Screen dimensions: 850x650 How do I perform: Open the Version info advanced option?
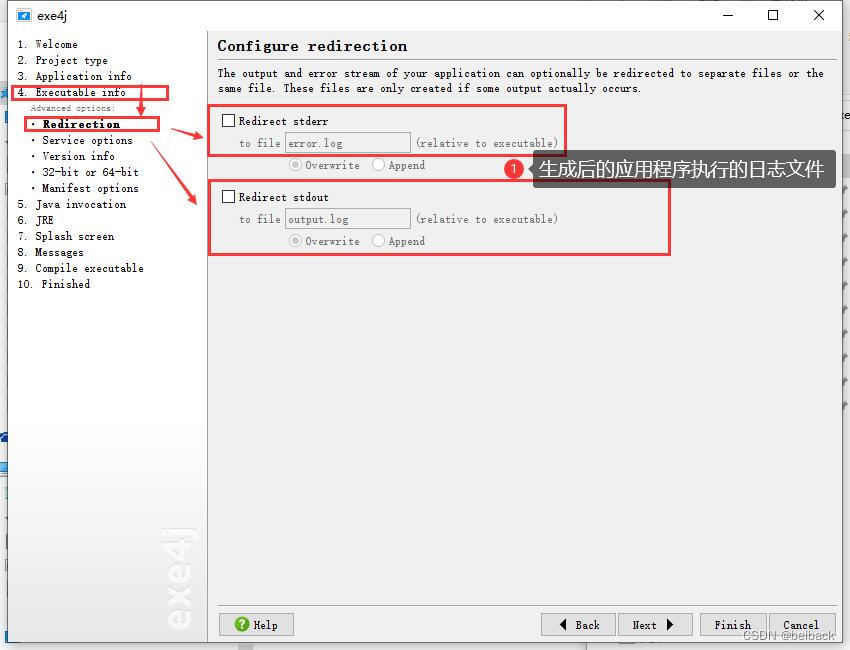(79, 156)
